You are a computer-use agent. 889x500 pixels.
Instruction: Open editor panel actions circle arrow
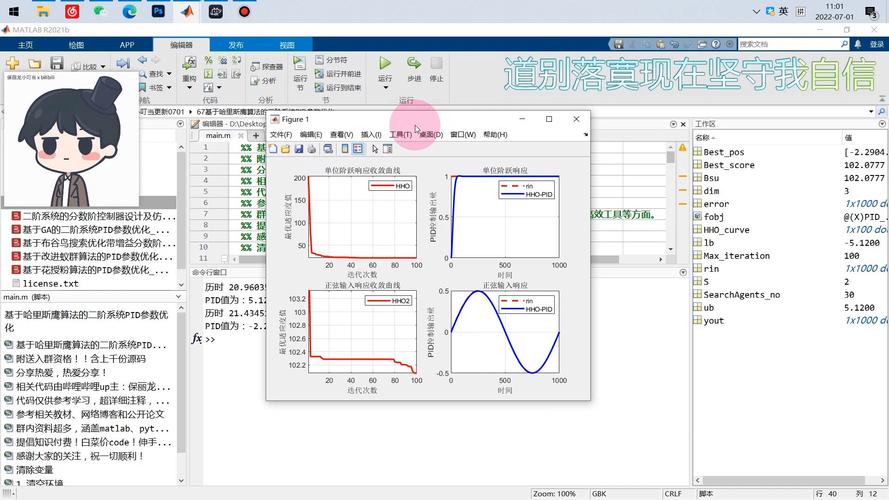click(x=674, y=124)
